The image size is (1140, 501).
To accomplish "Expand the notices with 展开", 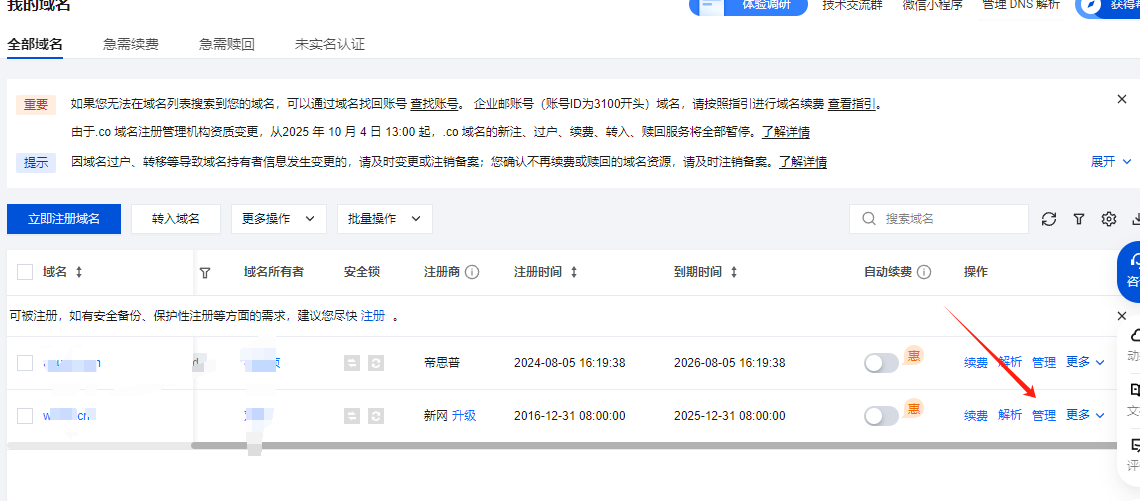I will click(x=1112, y=161).
